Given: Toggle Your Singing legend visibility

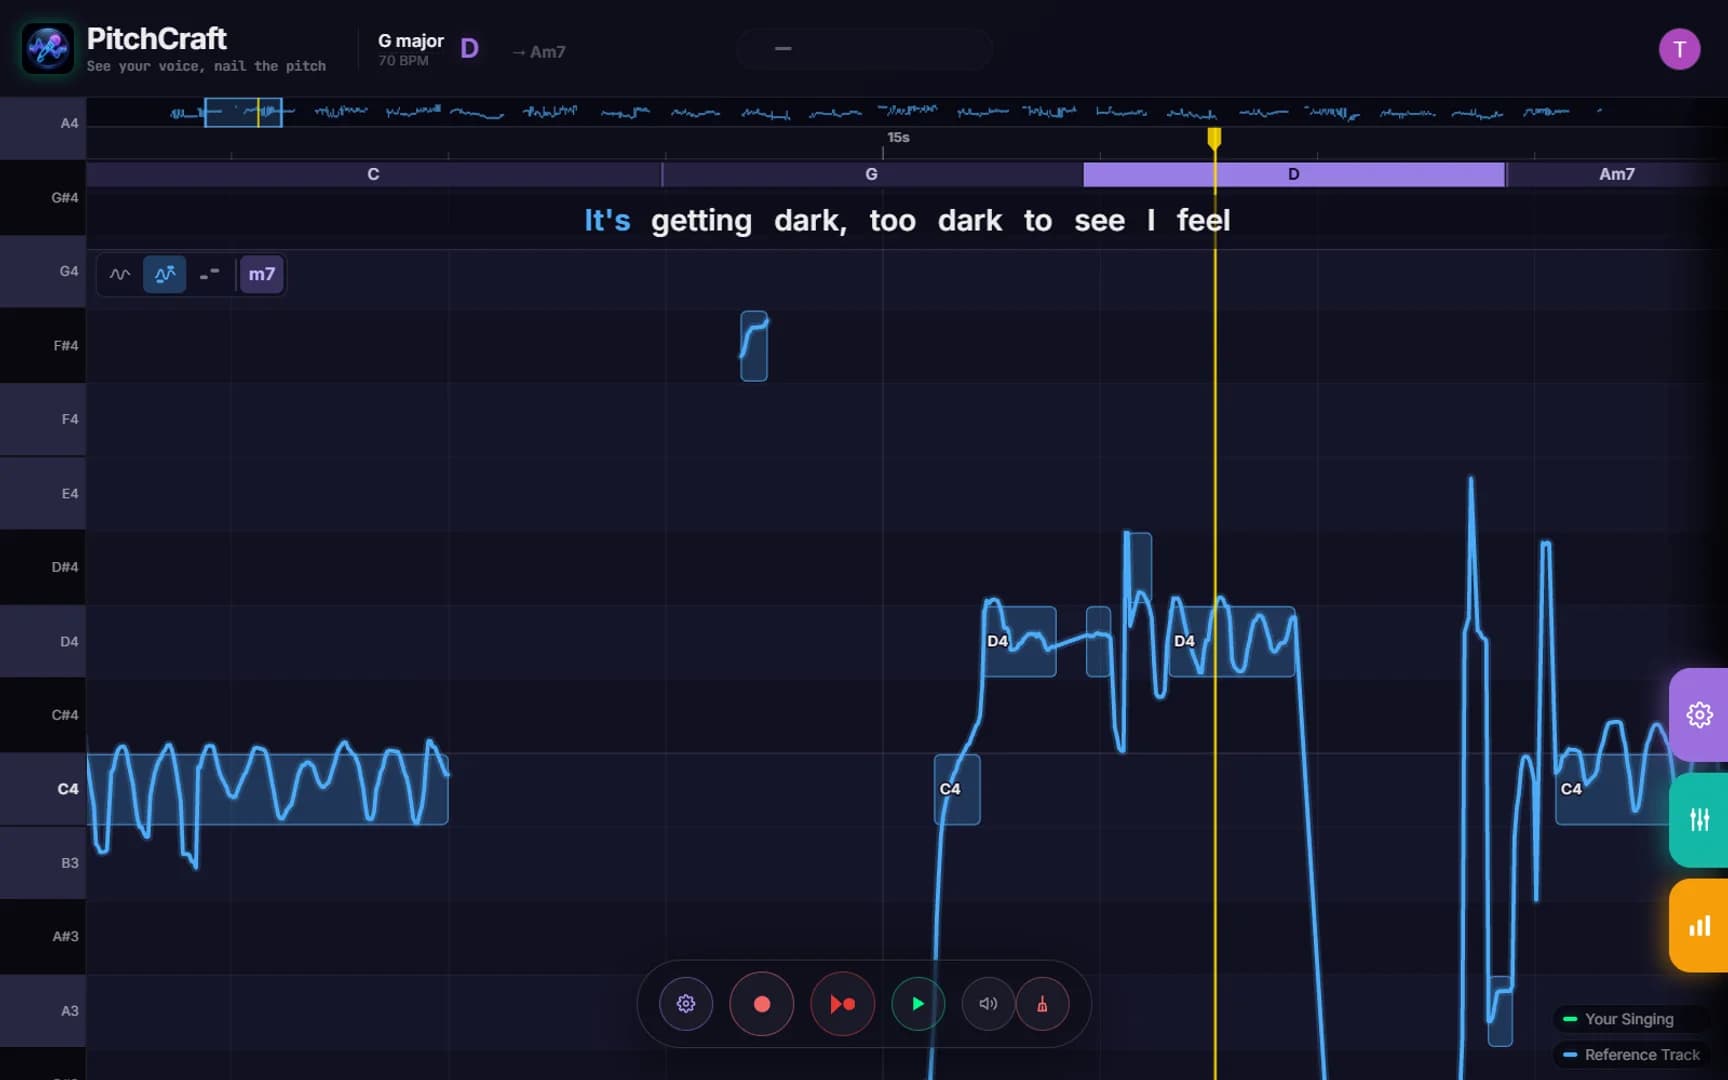Looking at the screenshot, I should (x=1630, y=1019).
